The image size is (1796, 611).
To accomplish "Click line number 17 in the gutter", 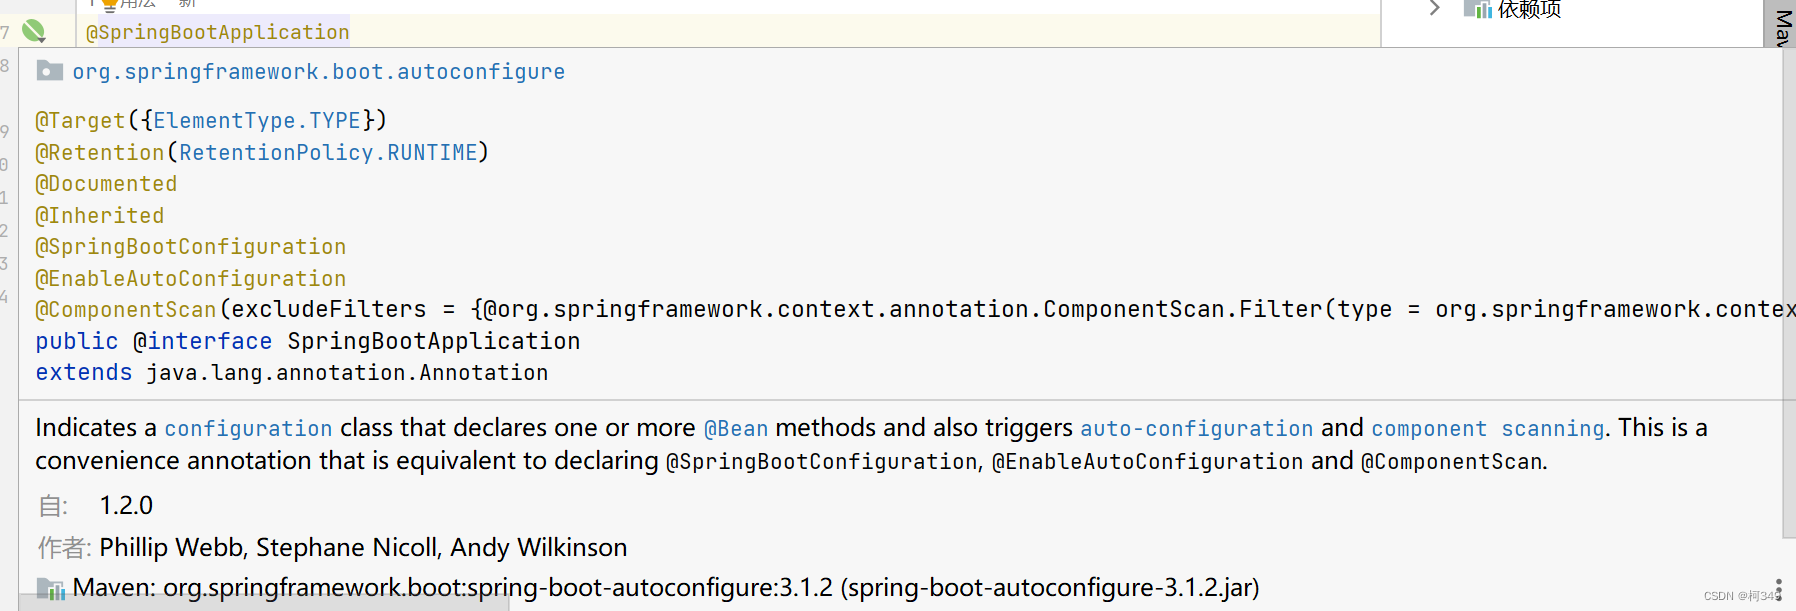I will [7, 31].
